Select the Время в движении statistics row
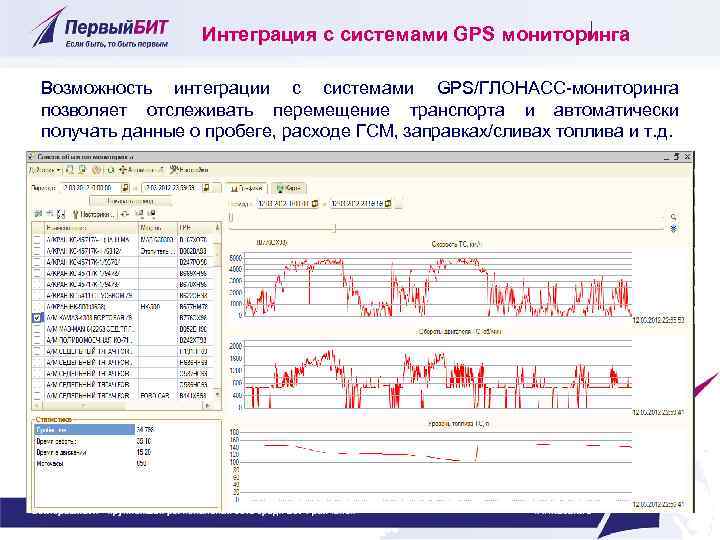This screenshot has height=540, width=720. (126, 452)
